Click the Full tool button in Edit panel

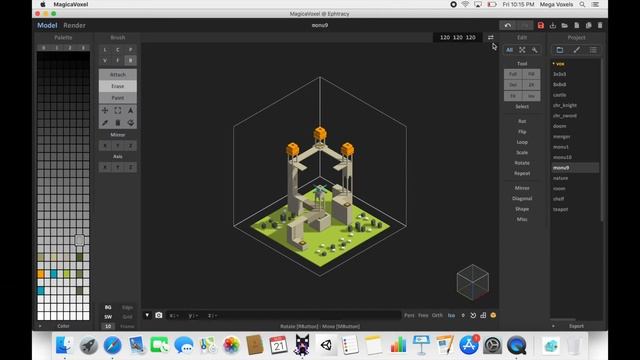513,74
